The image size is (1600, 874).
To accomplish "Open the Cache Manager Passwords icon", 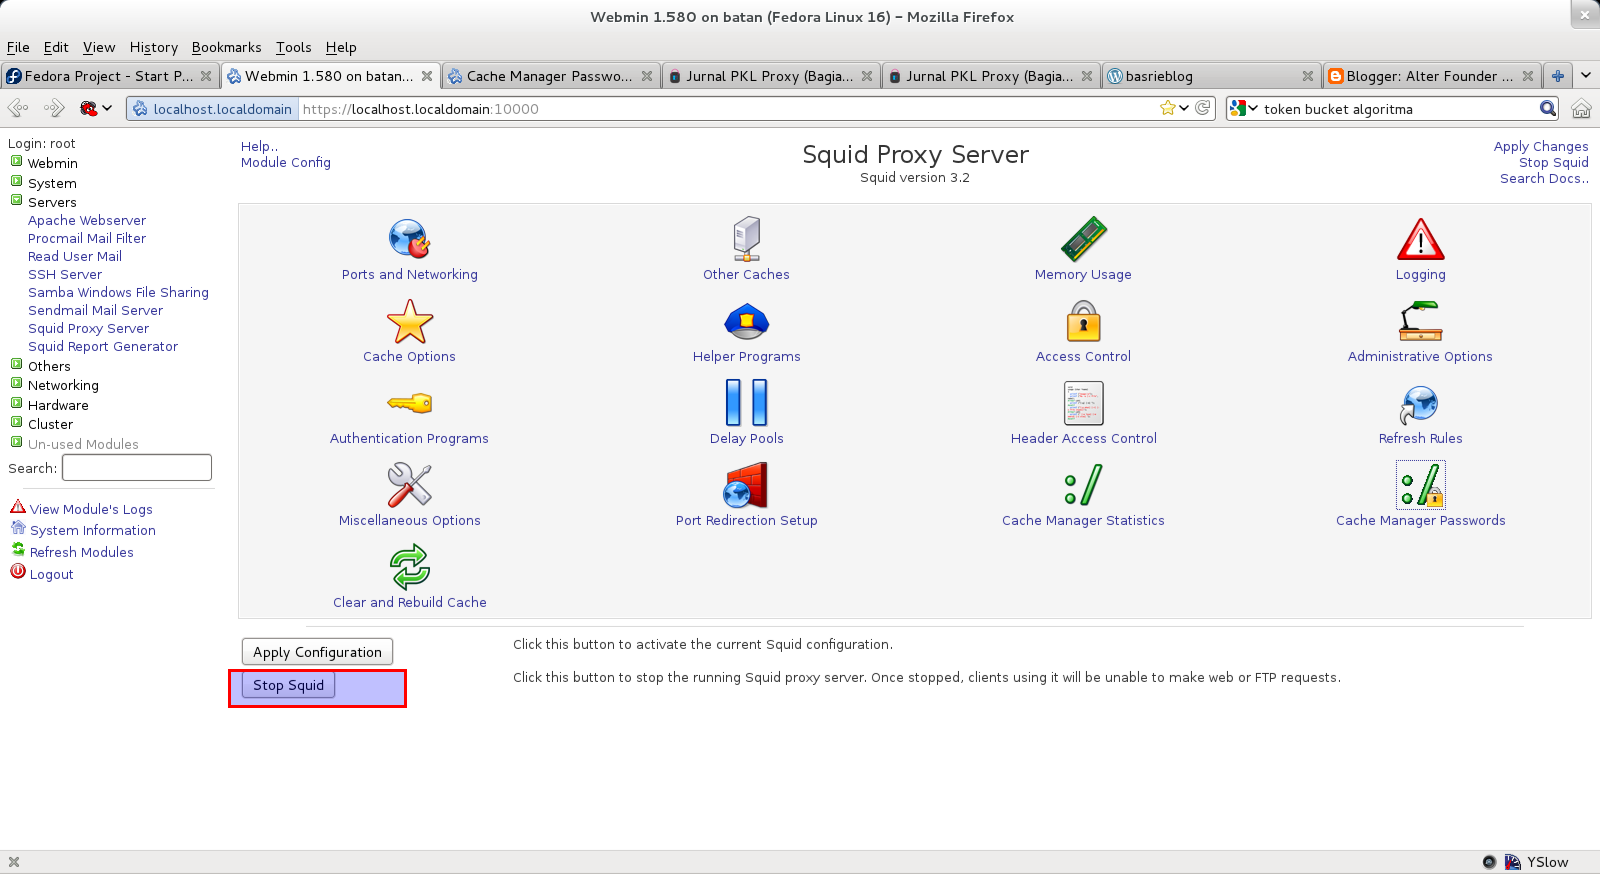I will pos(1420,485).
